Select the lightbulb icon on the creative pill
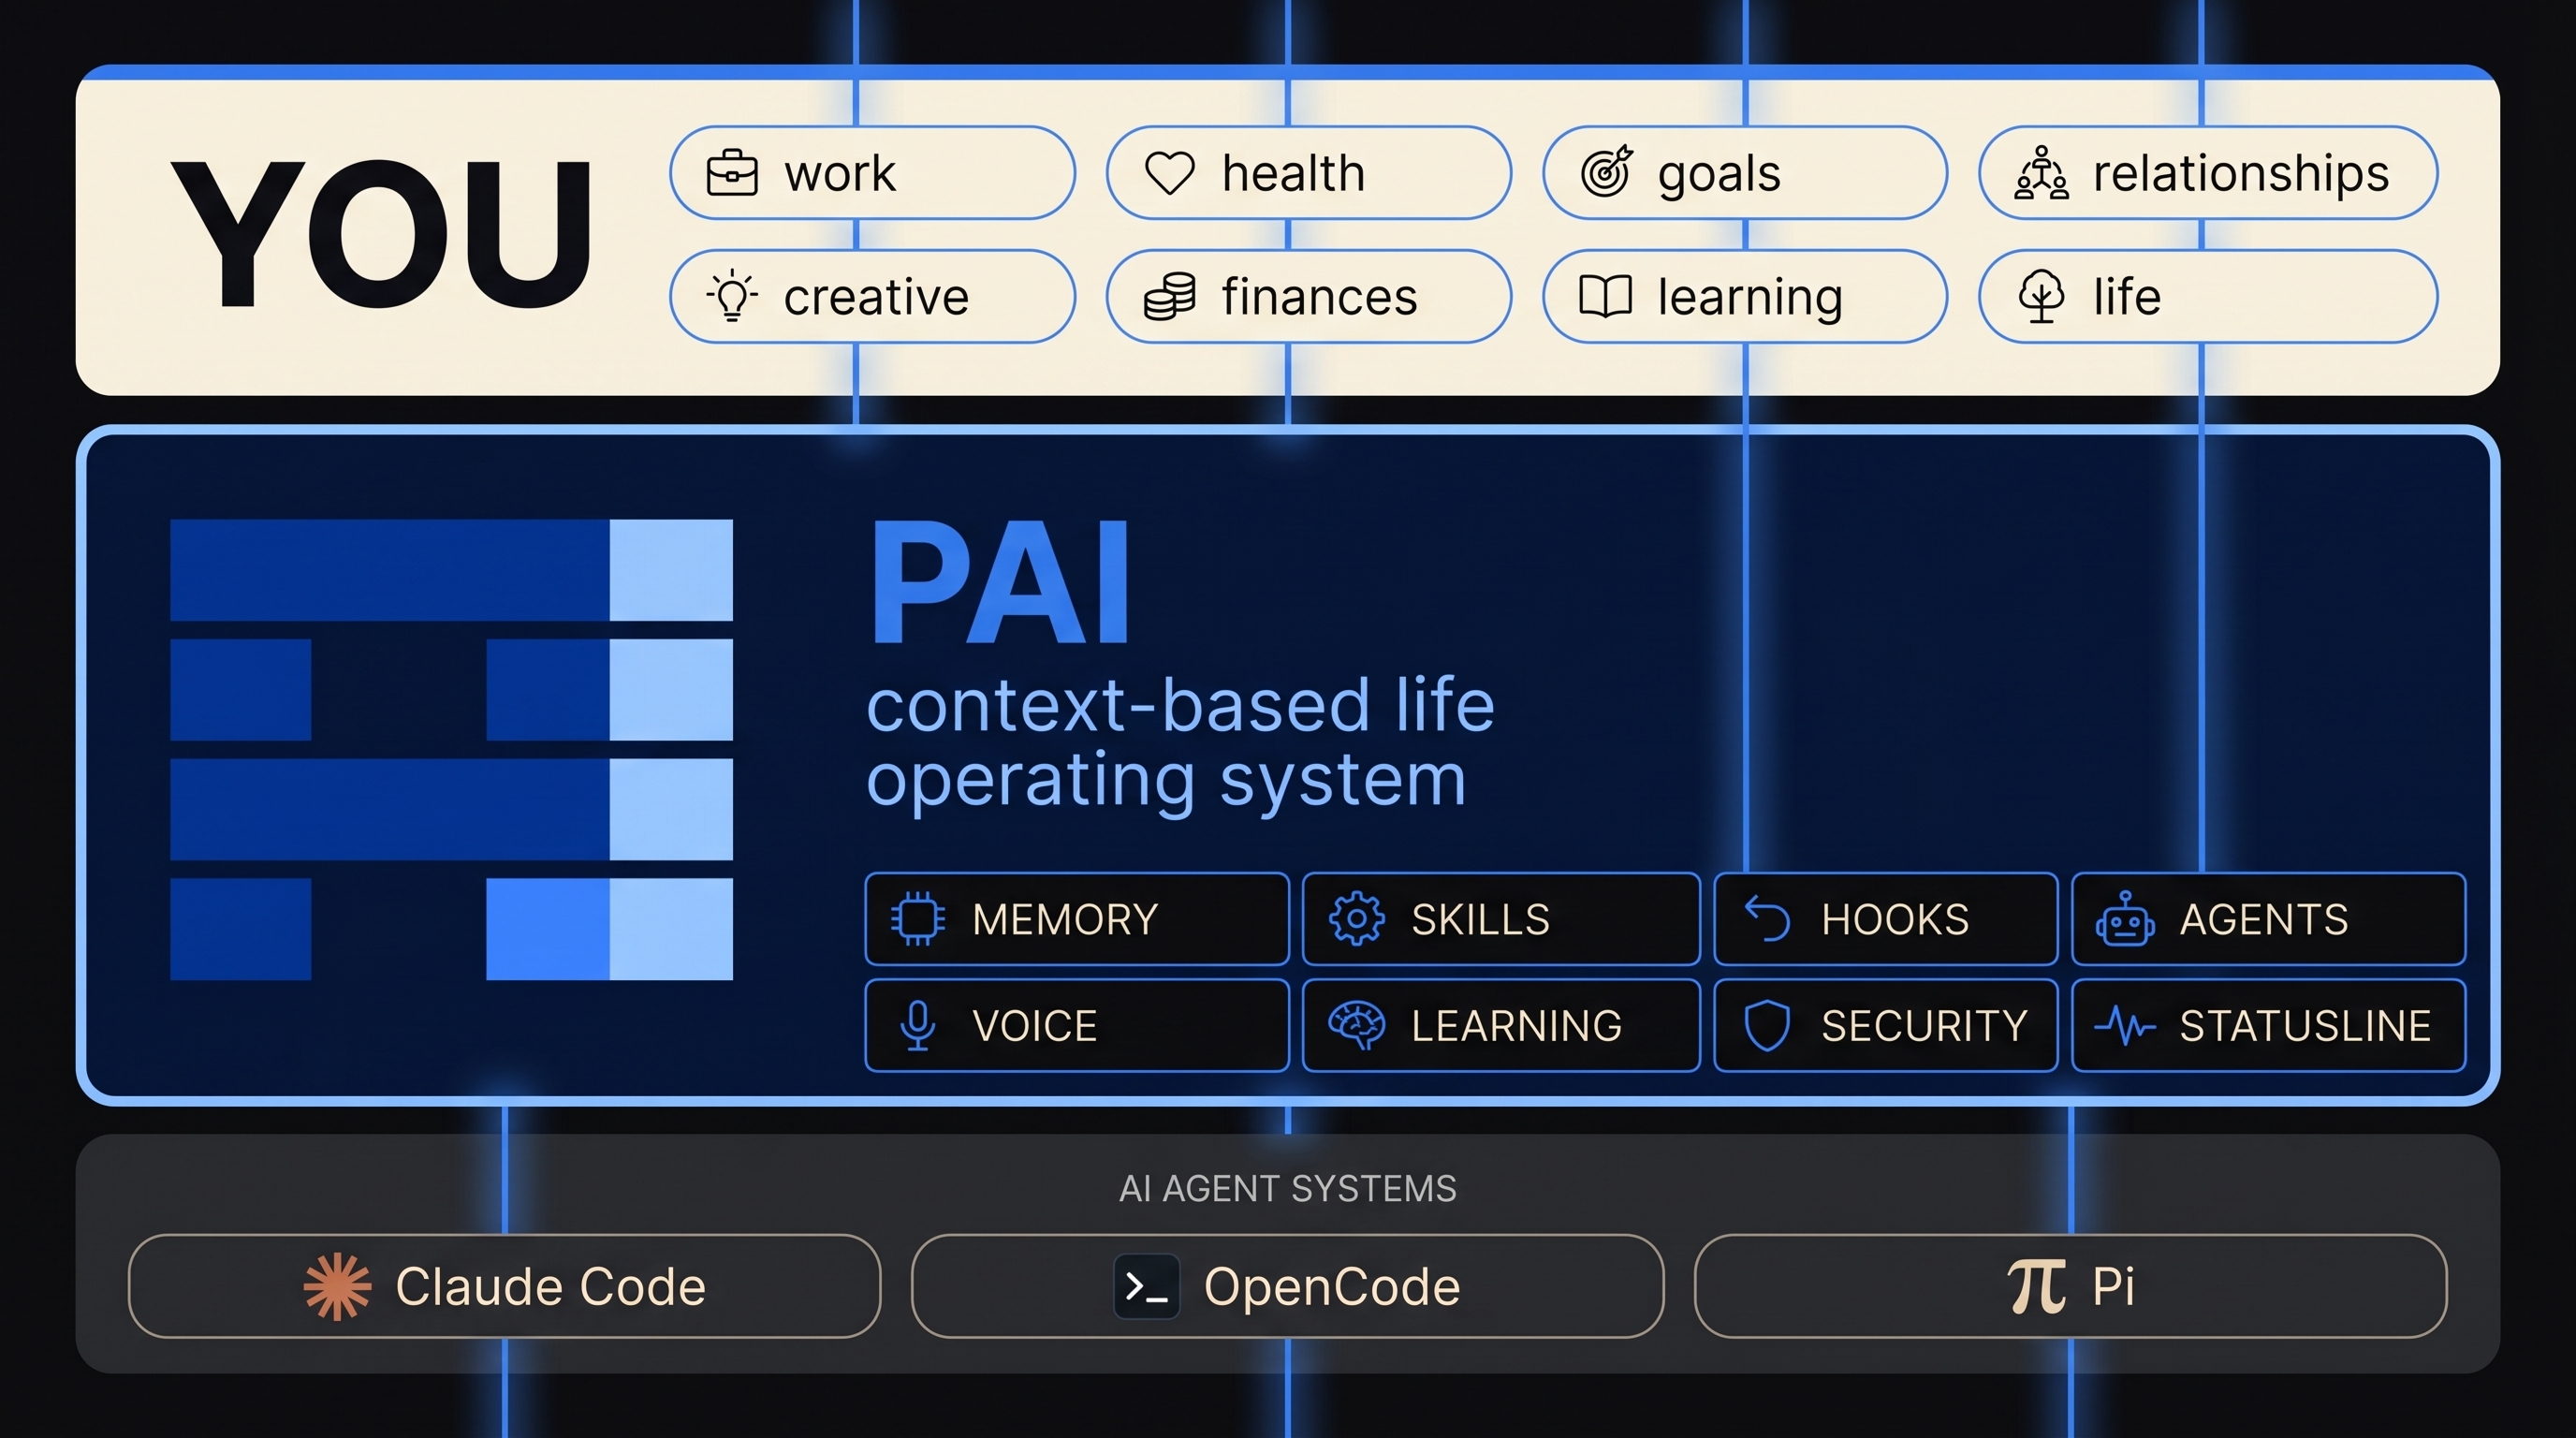 [733, 296]
